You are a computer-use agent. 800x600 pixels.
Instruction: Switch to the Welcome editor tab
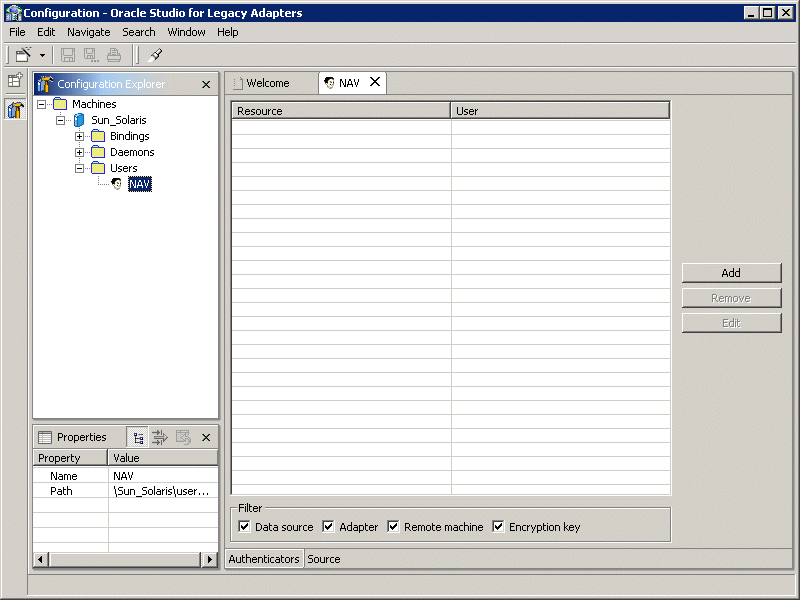click(267, 83)
